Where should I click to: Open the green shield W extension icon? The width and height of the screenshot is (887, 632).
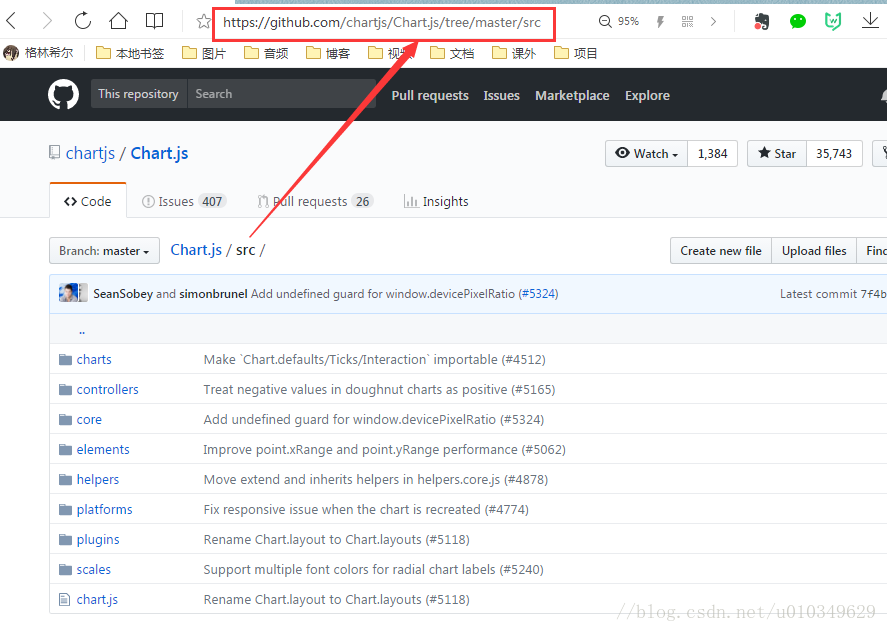(x=833, y=22)
